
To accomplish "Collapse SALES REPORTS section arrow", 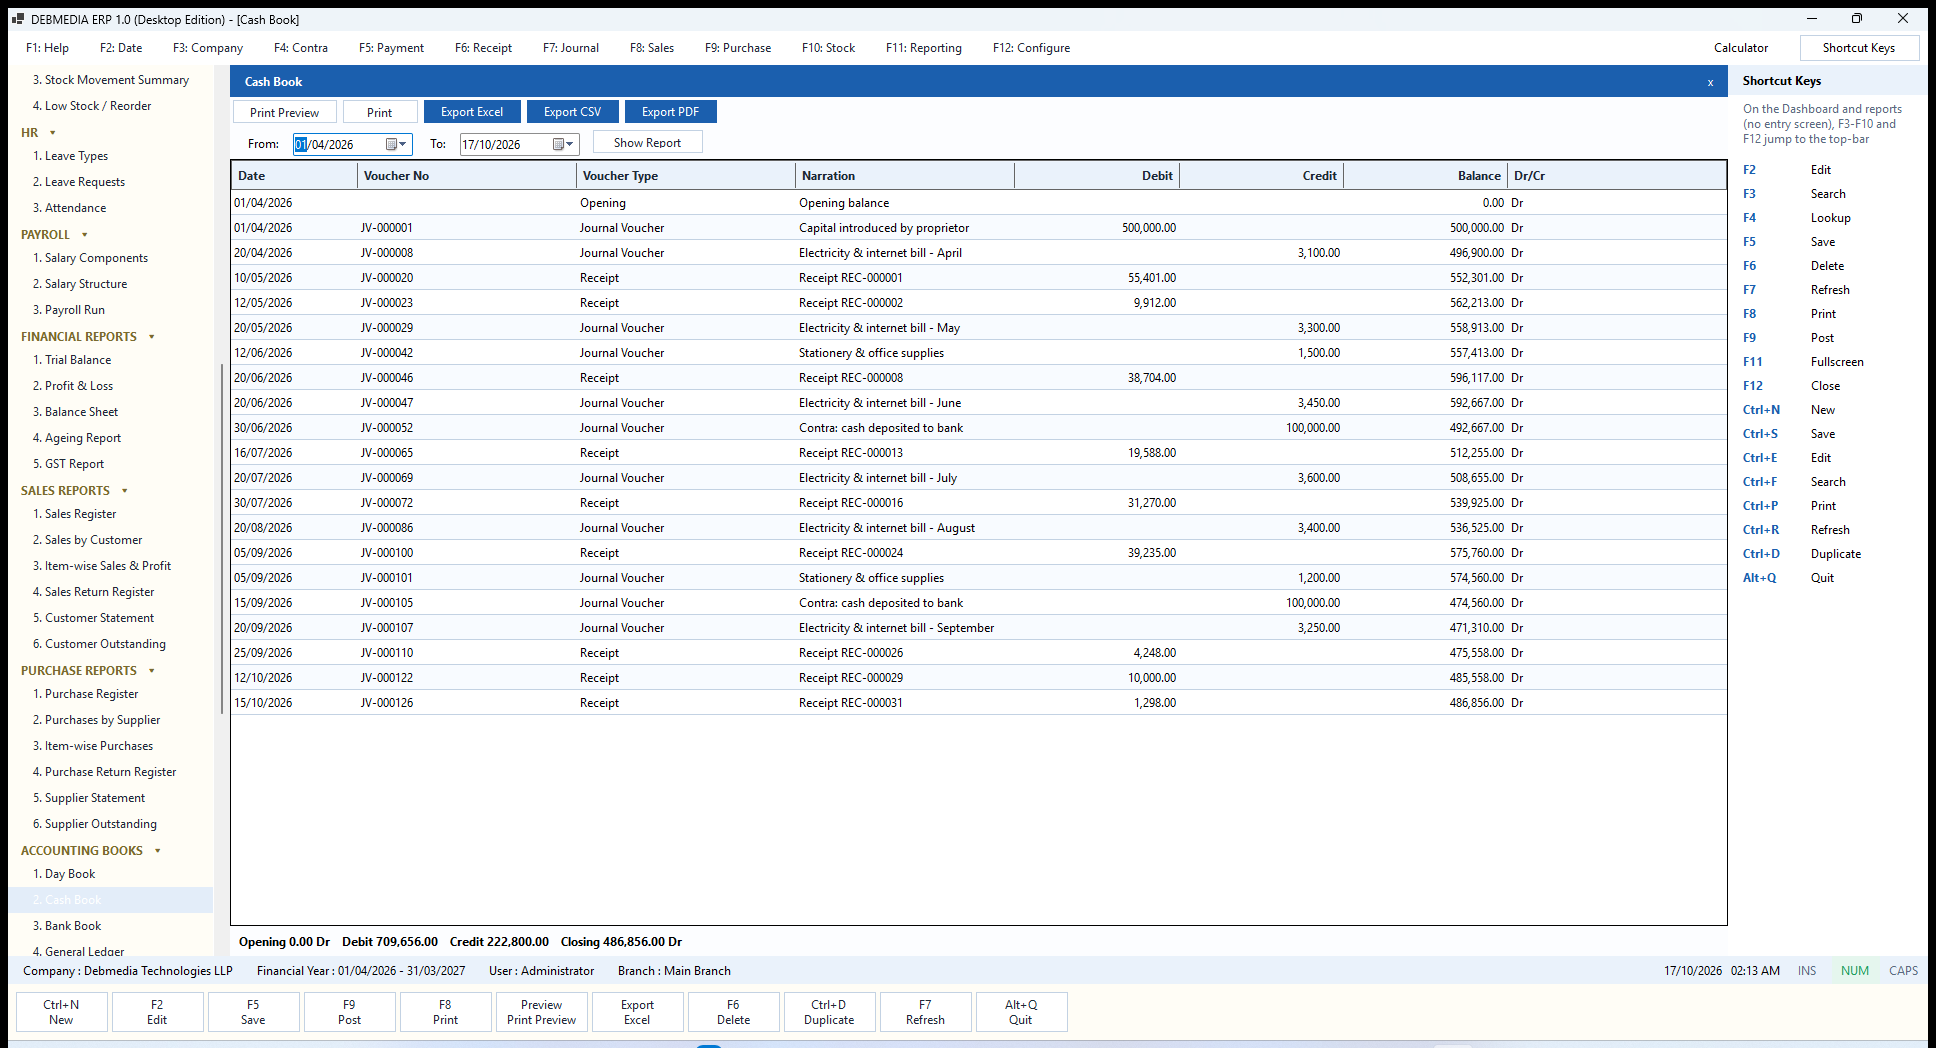I will pyautogui.click(x=125, y=491).
